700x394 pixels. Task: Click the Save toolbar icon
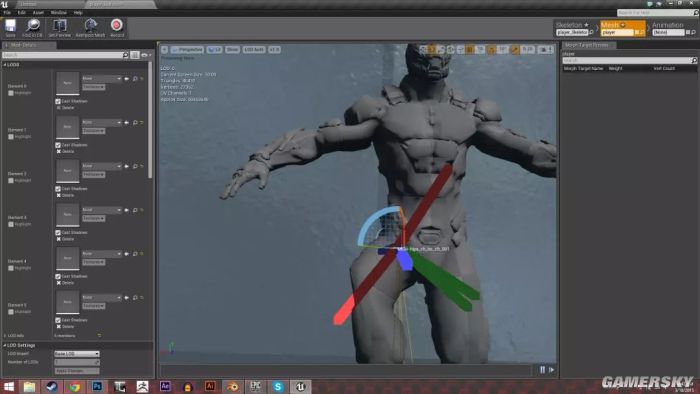coord(10,25)
